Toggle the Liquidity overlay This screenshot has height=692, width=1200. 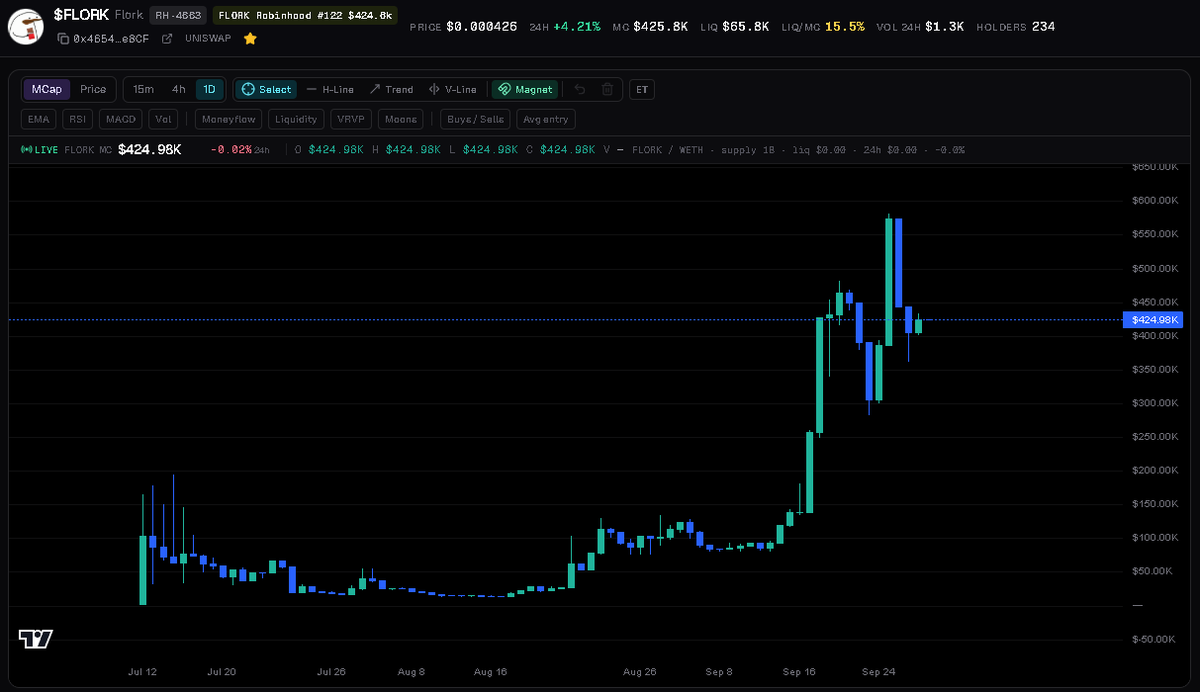(296, 119)
